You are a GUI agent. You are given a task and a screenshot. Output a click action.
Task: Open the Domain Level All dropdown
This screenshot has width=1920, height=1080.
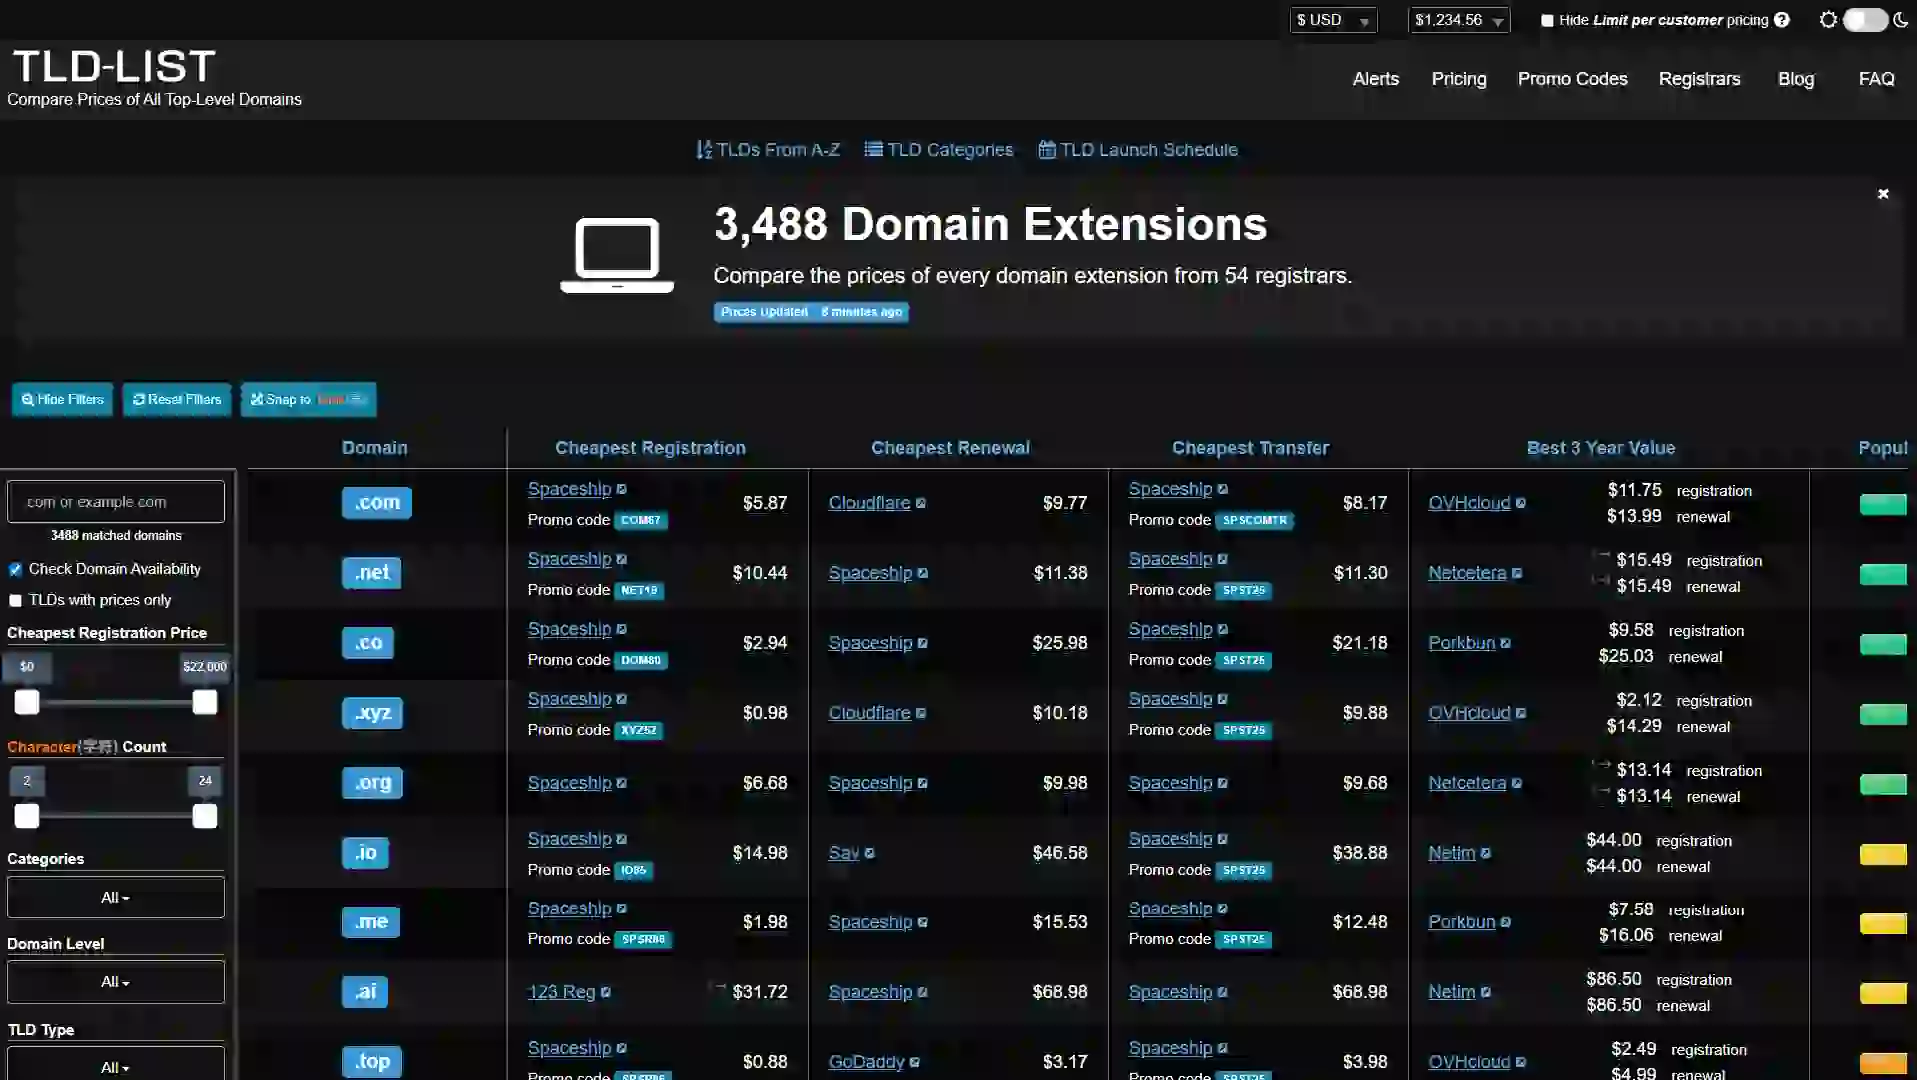115,982
